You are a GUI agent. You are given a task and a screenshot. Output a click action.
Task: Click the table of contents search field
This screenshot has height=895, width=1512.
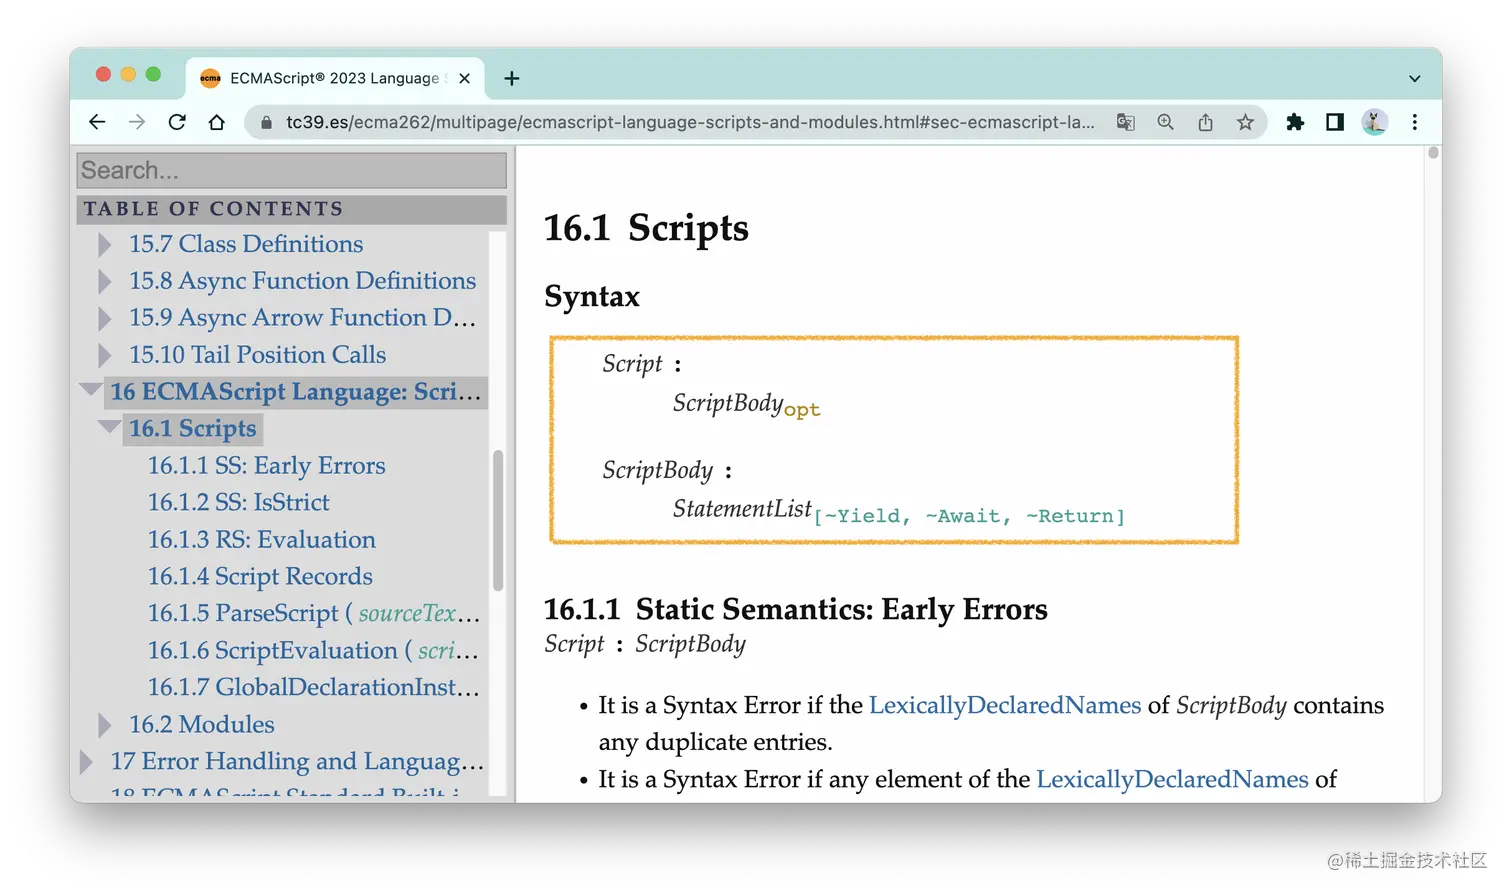[x=290, y=170]
